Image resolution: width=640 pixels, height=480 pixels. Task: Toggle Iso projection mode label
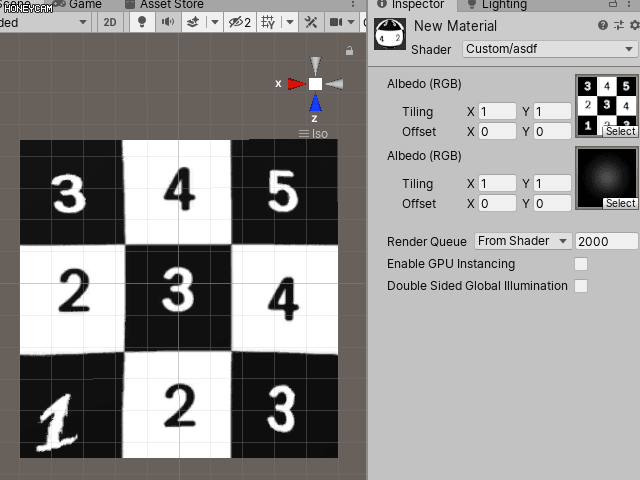[x=313, y=134]
